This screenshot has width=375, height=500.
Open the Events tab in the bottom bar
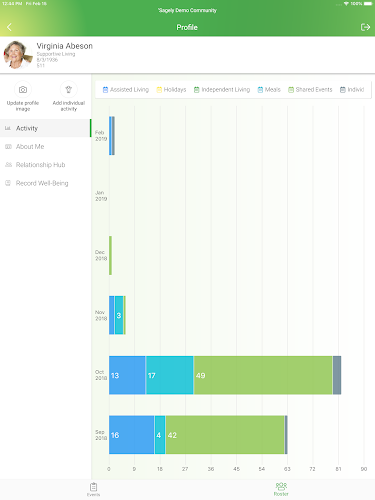coord(94,489)
